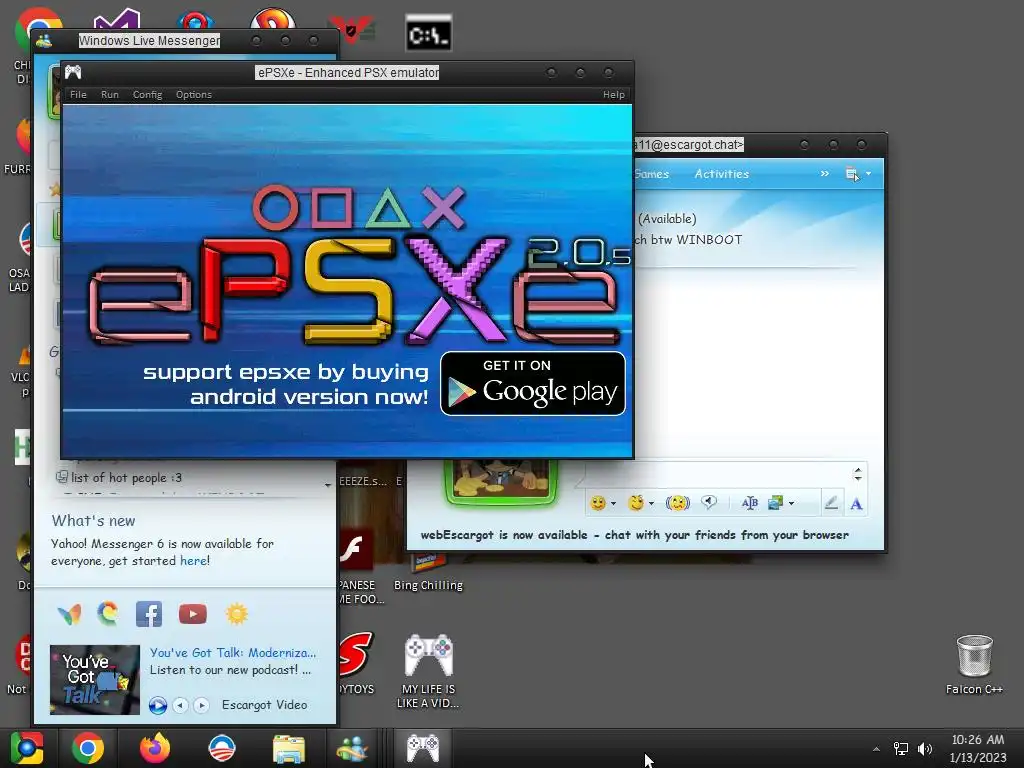Open the Help menu in ePSXe
Screen dimensions: 1024x768
pyautogui.click(x=613, y=95)
